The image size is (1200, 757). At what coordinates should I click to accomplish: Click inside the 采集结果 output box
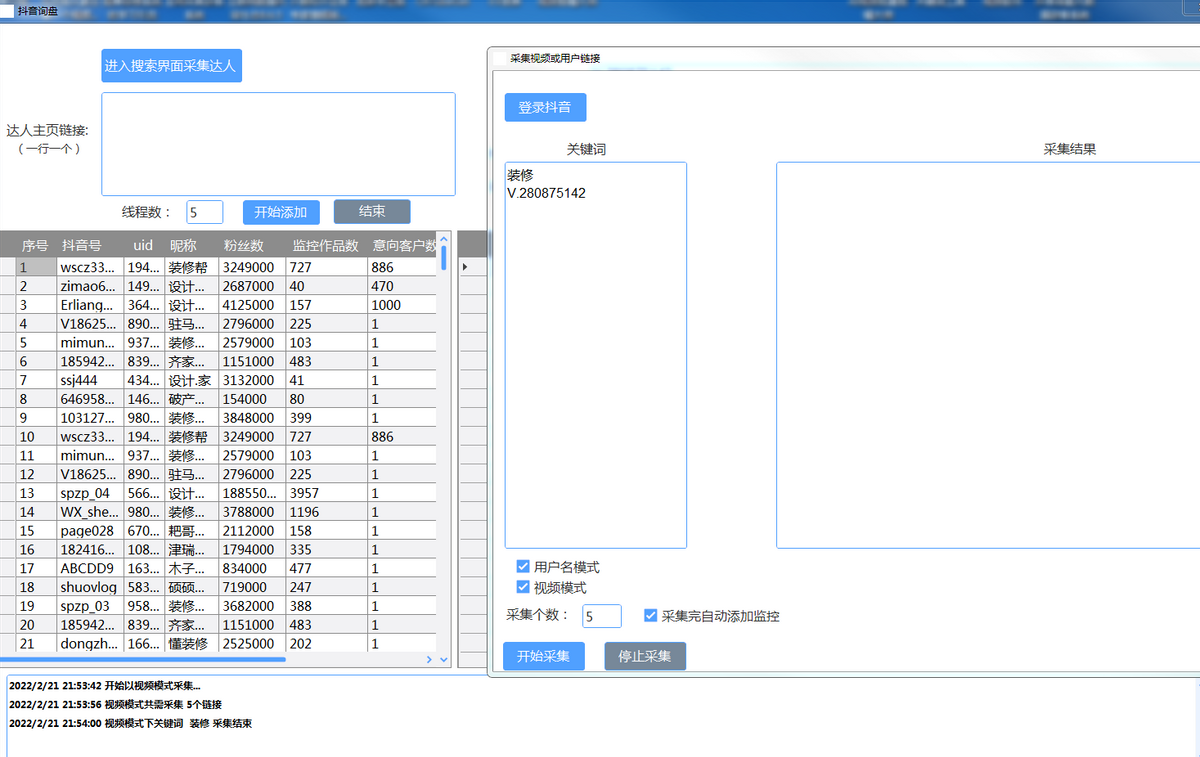coord(988,355)
